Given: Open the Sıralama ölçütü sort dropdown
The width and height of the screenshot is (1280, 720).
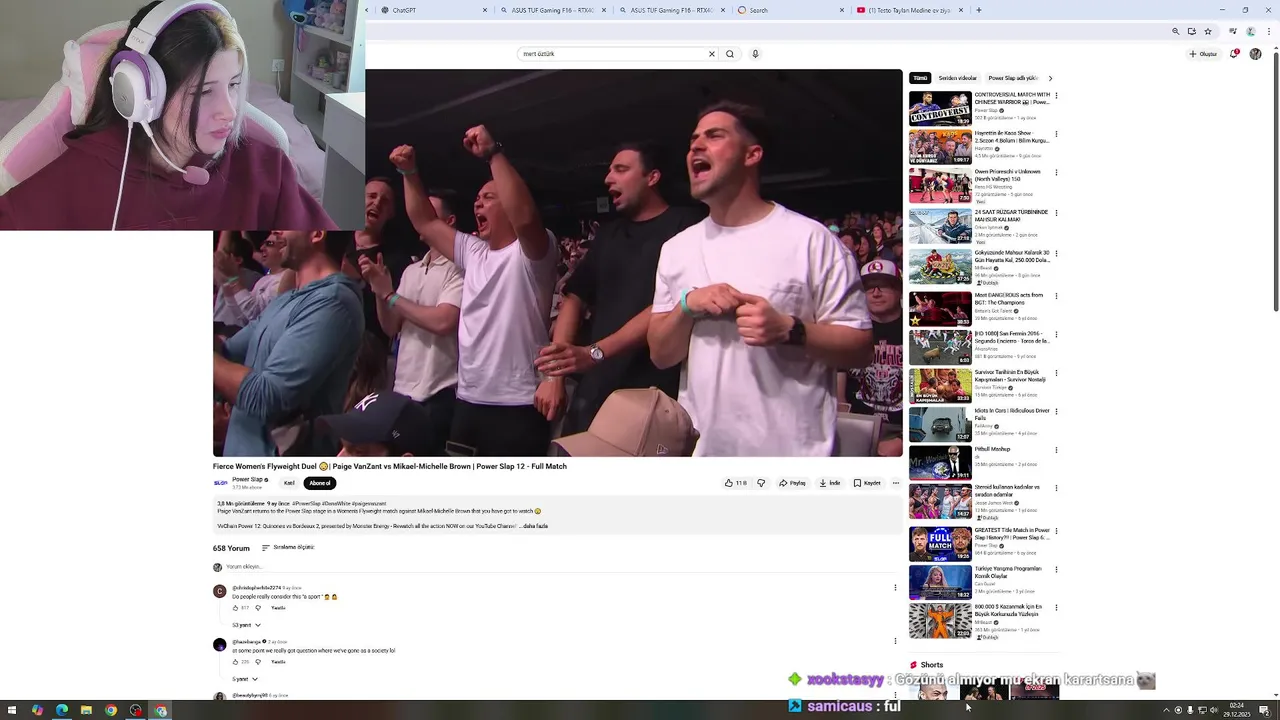Looking at the screenshot, I should pyautogui.click(x=288, y=548).
